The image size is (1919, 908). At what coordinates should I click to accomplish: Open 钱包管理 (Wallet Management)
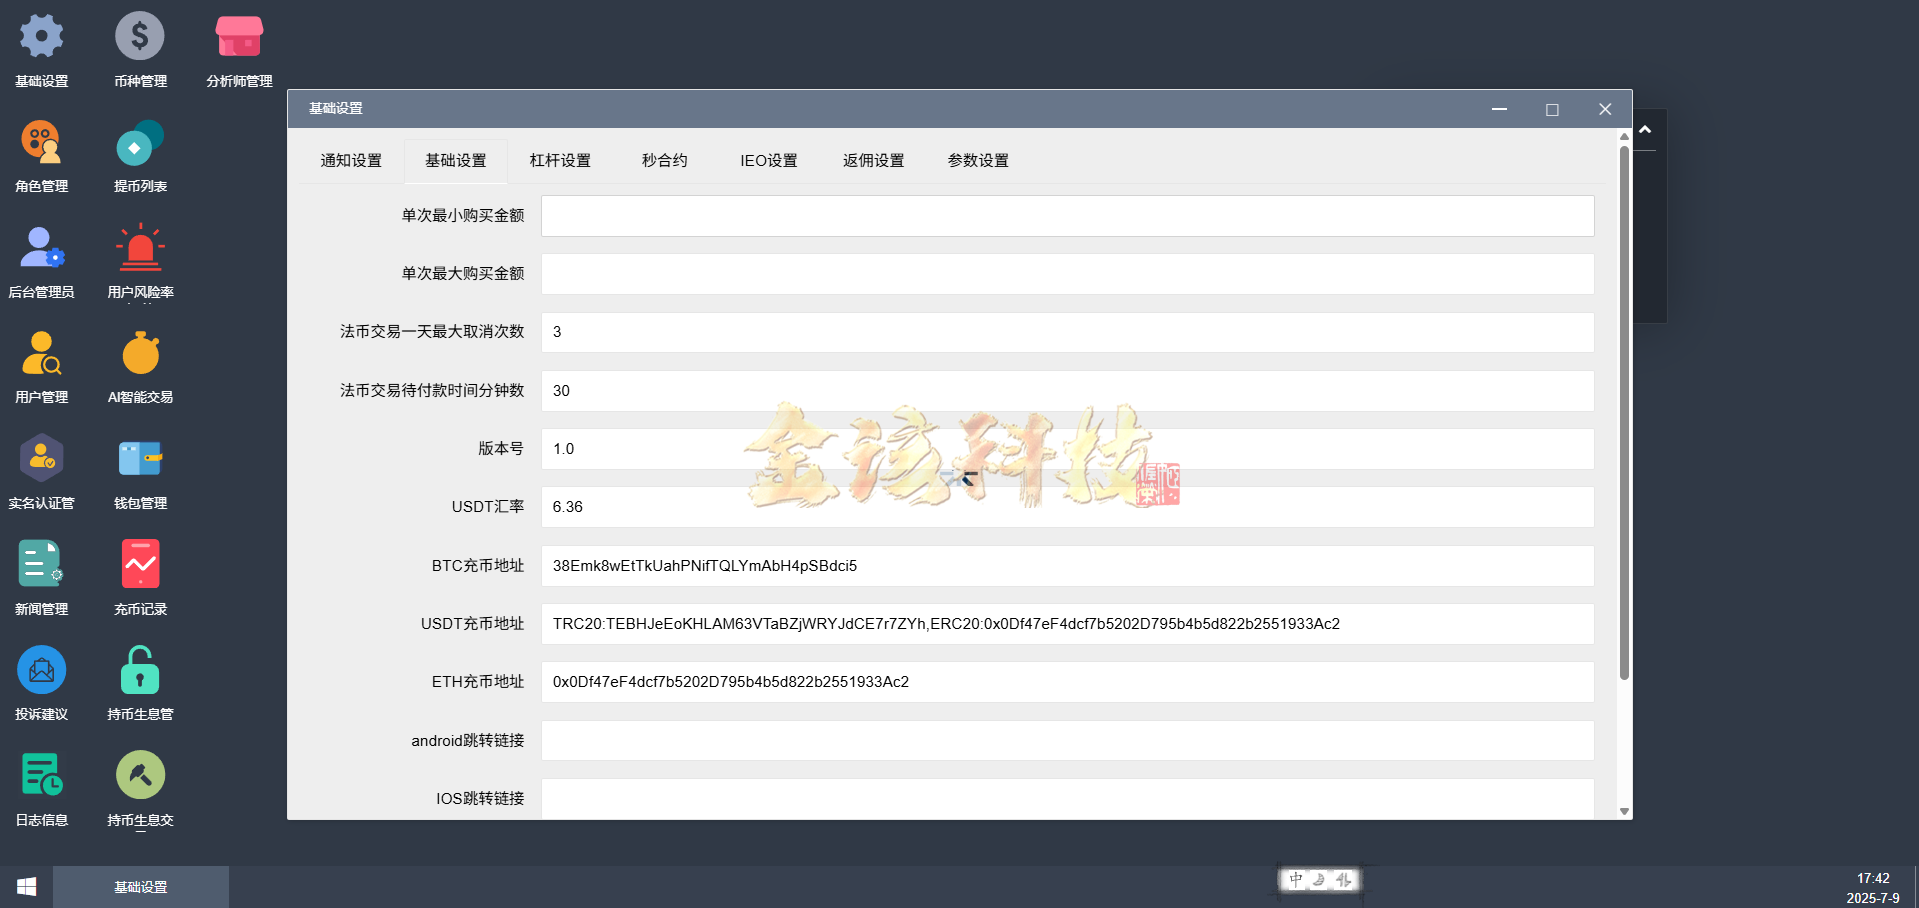pos(140,472)
